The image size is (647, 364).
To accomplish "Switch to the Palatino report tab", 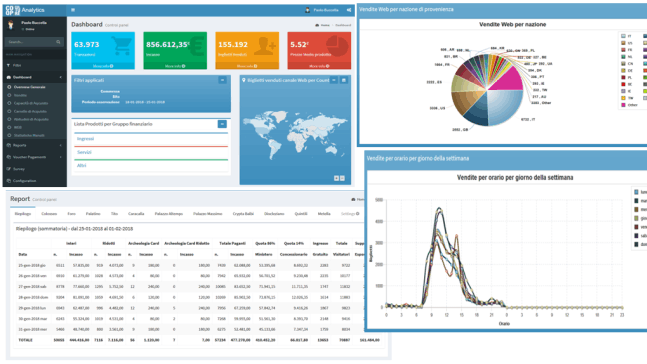I will 93,214.
